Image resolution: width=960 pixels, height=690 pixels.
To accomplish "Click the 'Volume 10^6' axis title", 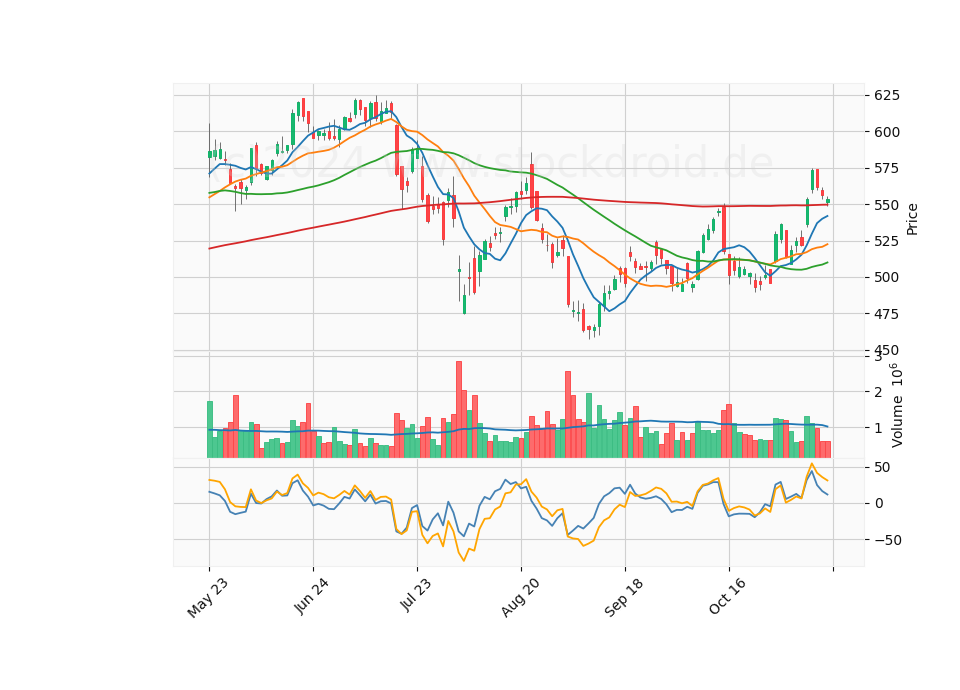I will (x=896, y=406).
